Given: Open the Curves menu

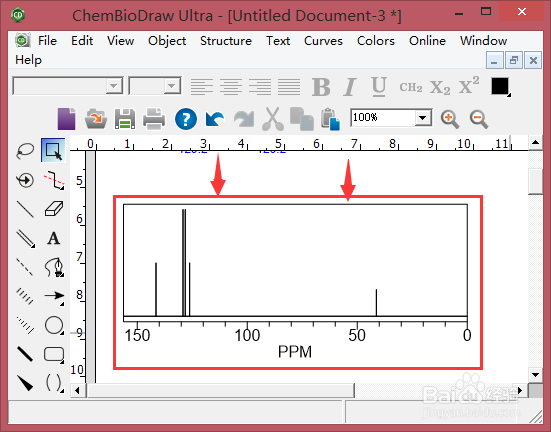Looking at the screenshot, I should [x=323, y=41].
